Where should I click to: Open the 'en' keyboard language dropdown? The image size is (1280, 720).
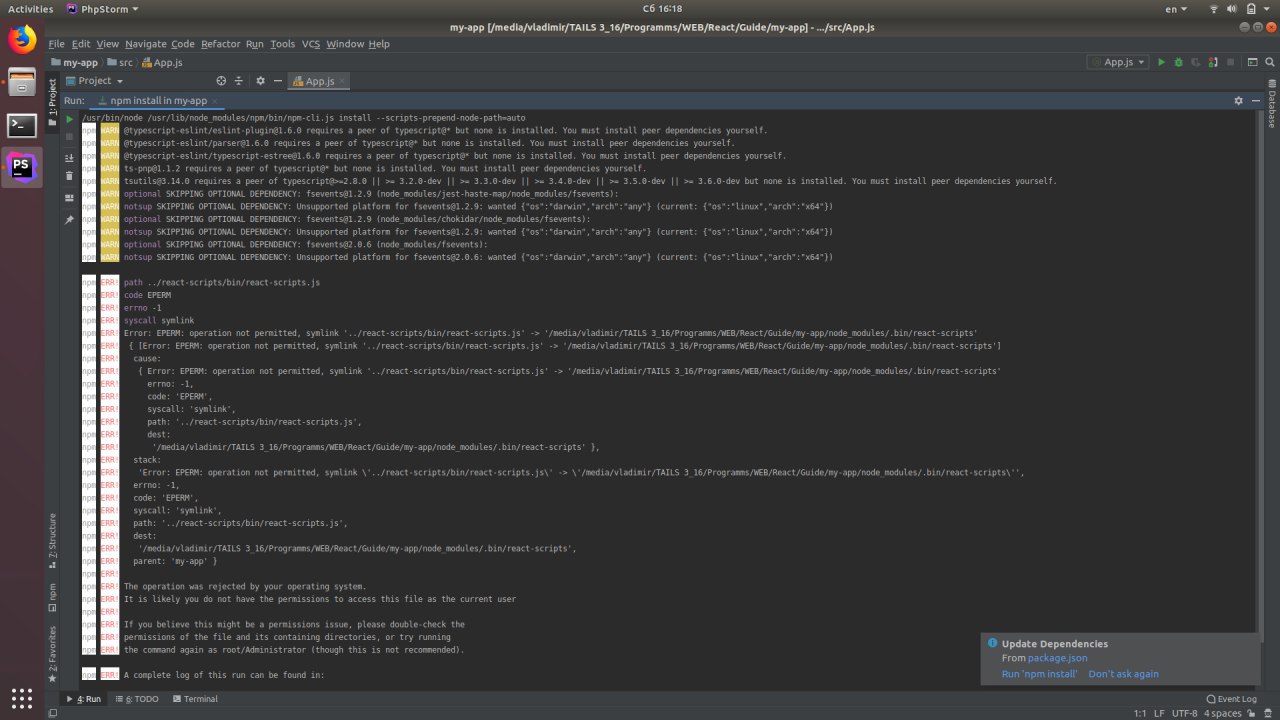click(1174, 8)
